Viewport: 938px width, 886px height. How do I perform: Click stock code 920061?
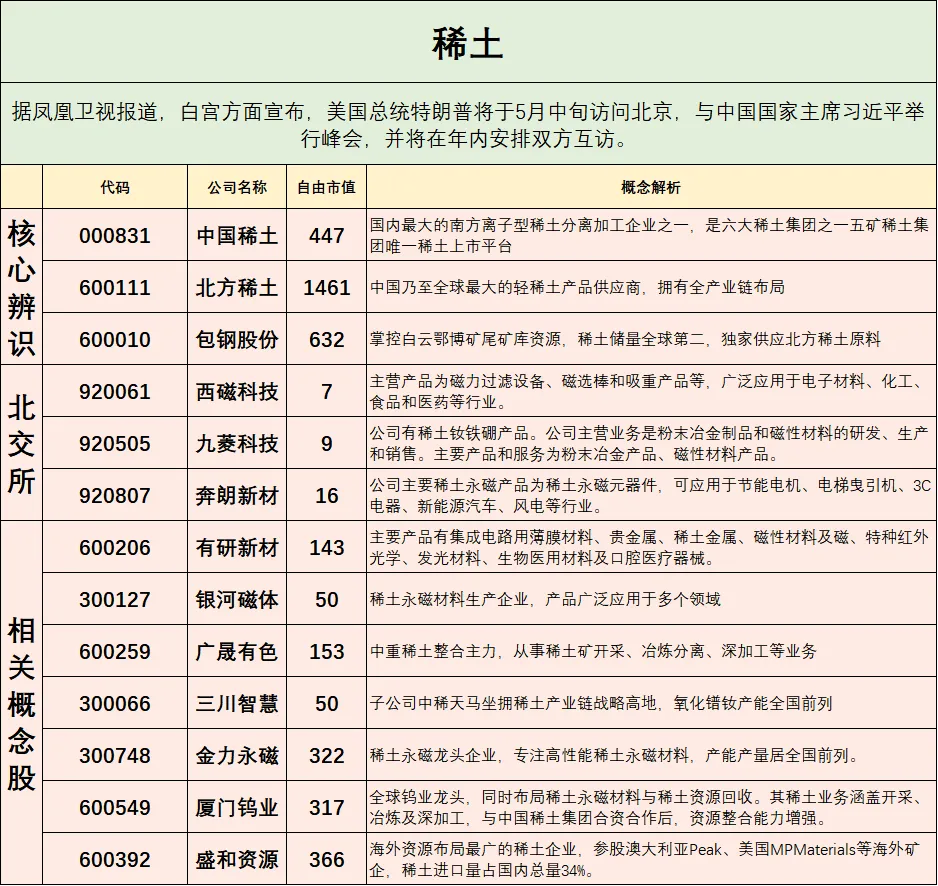pos(115,392)
